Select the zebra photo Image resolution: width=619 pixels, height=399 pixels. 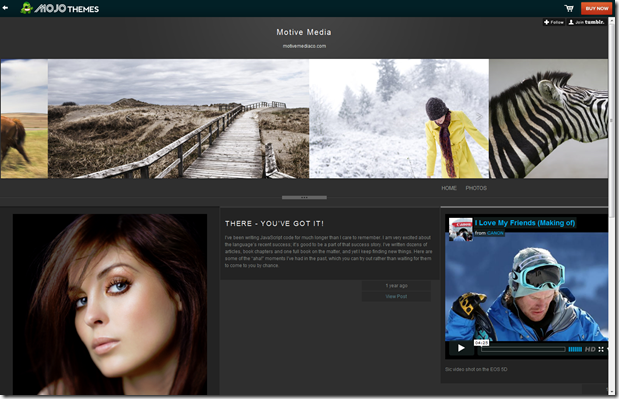pos(548,119)
